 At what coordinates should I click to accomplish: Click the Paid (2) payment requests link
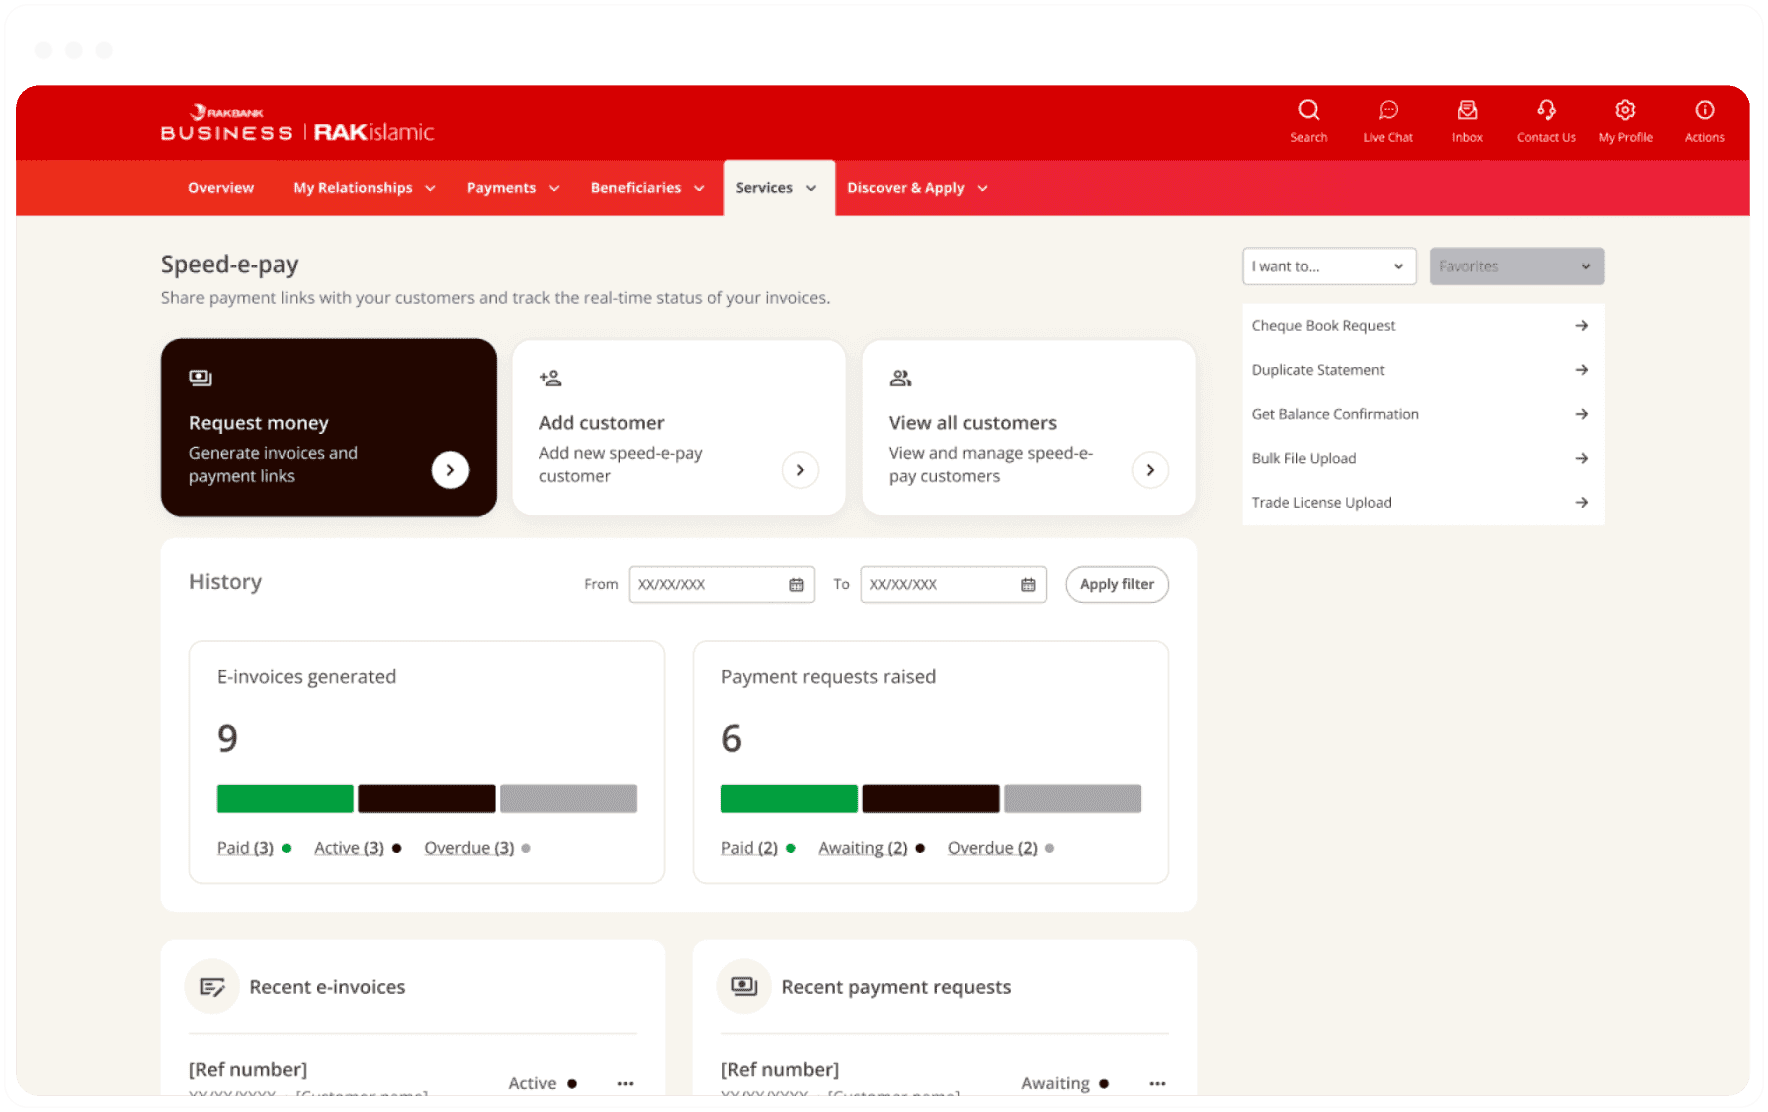[x=749, y=848]
